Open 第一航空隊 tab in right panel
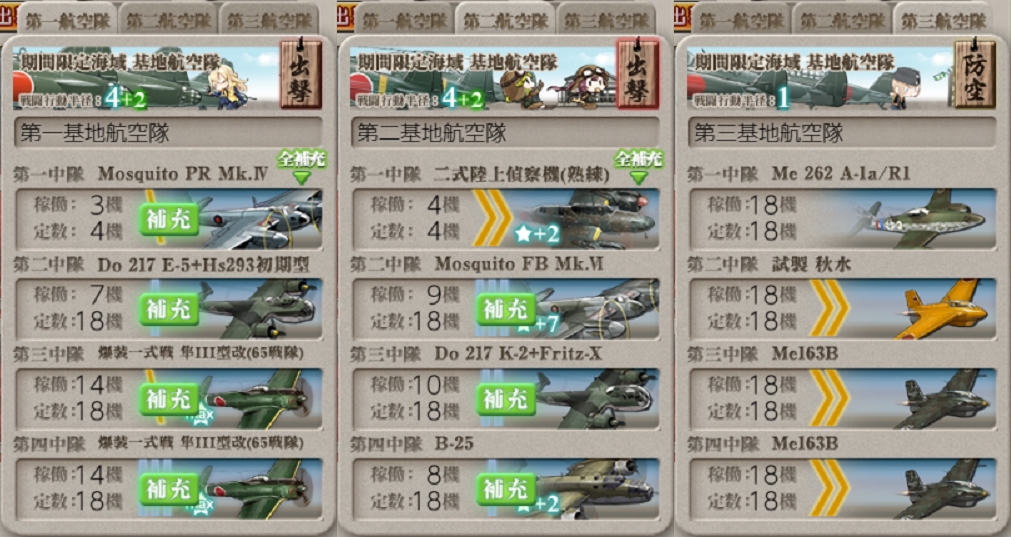Image resolution: width=1011 pixels, height=537 pixels. [x=741, y=20]
